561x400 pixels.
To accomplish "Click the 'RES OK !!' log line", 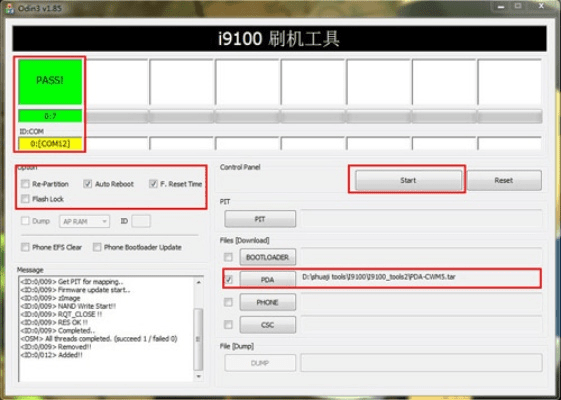I will pyautogui.click(x=54, y=322).
